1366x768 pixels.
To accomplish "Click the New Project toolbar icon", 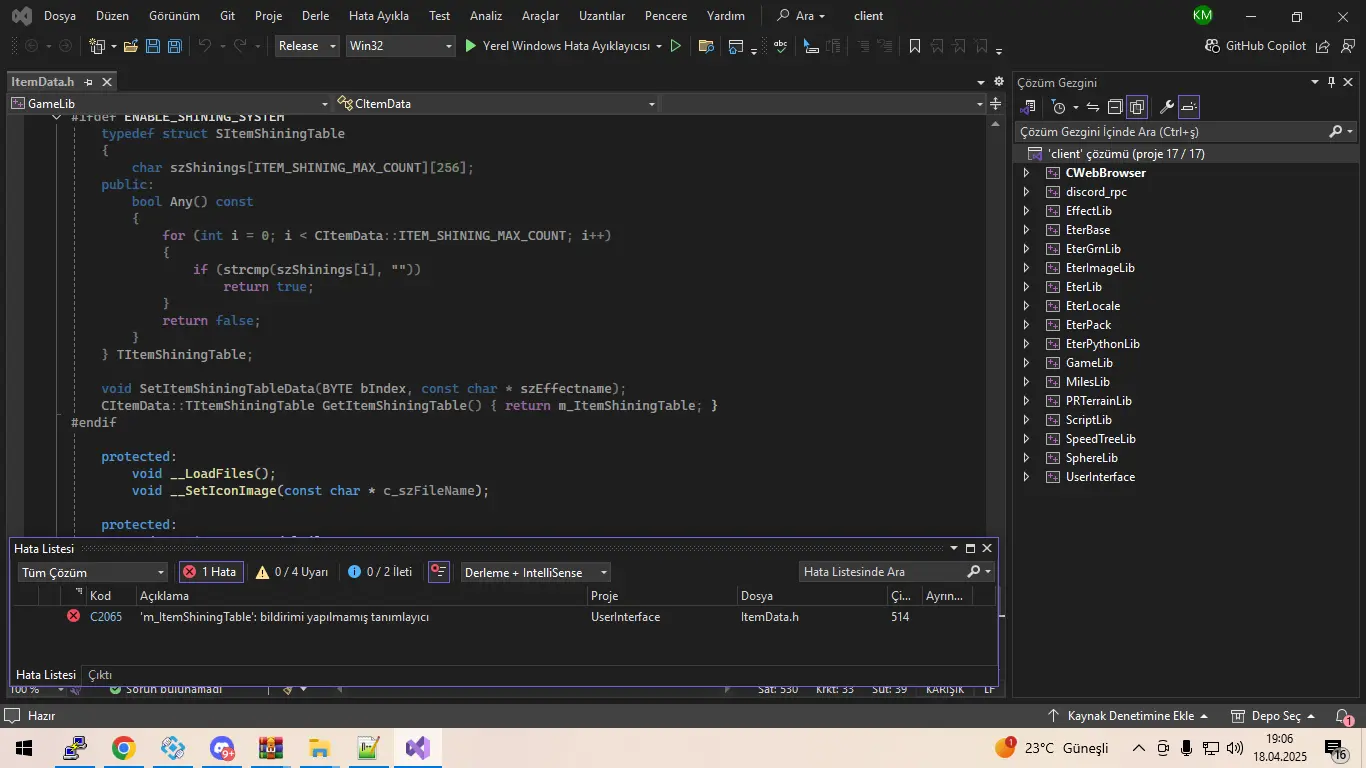I will (x=97, y=46).
